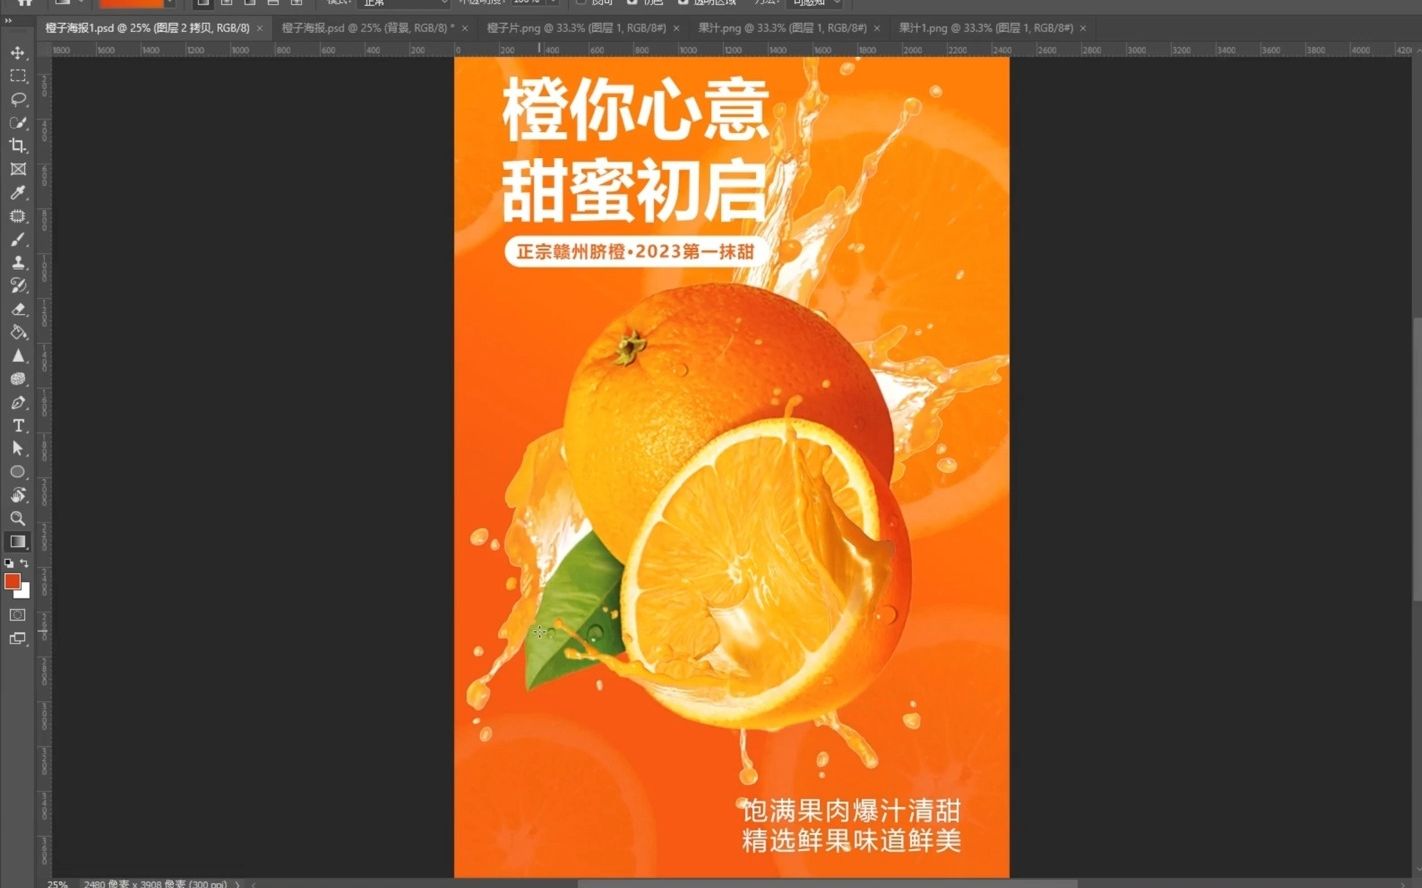
Task: Select the Sponge tool
Action: (18, 379)
